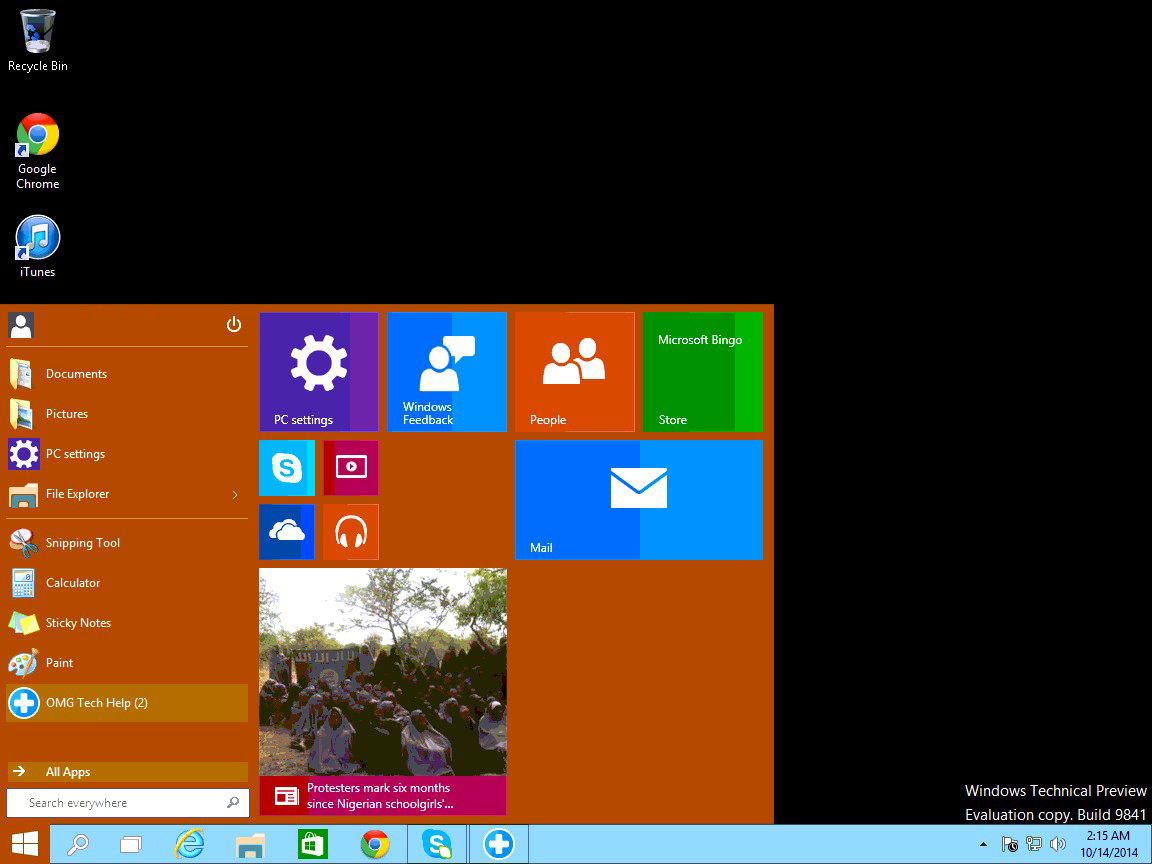Show hidden system tray icons

click(x=983, y=845)
